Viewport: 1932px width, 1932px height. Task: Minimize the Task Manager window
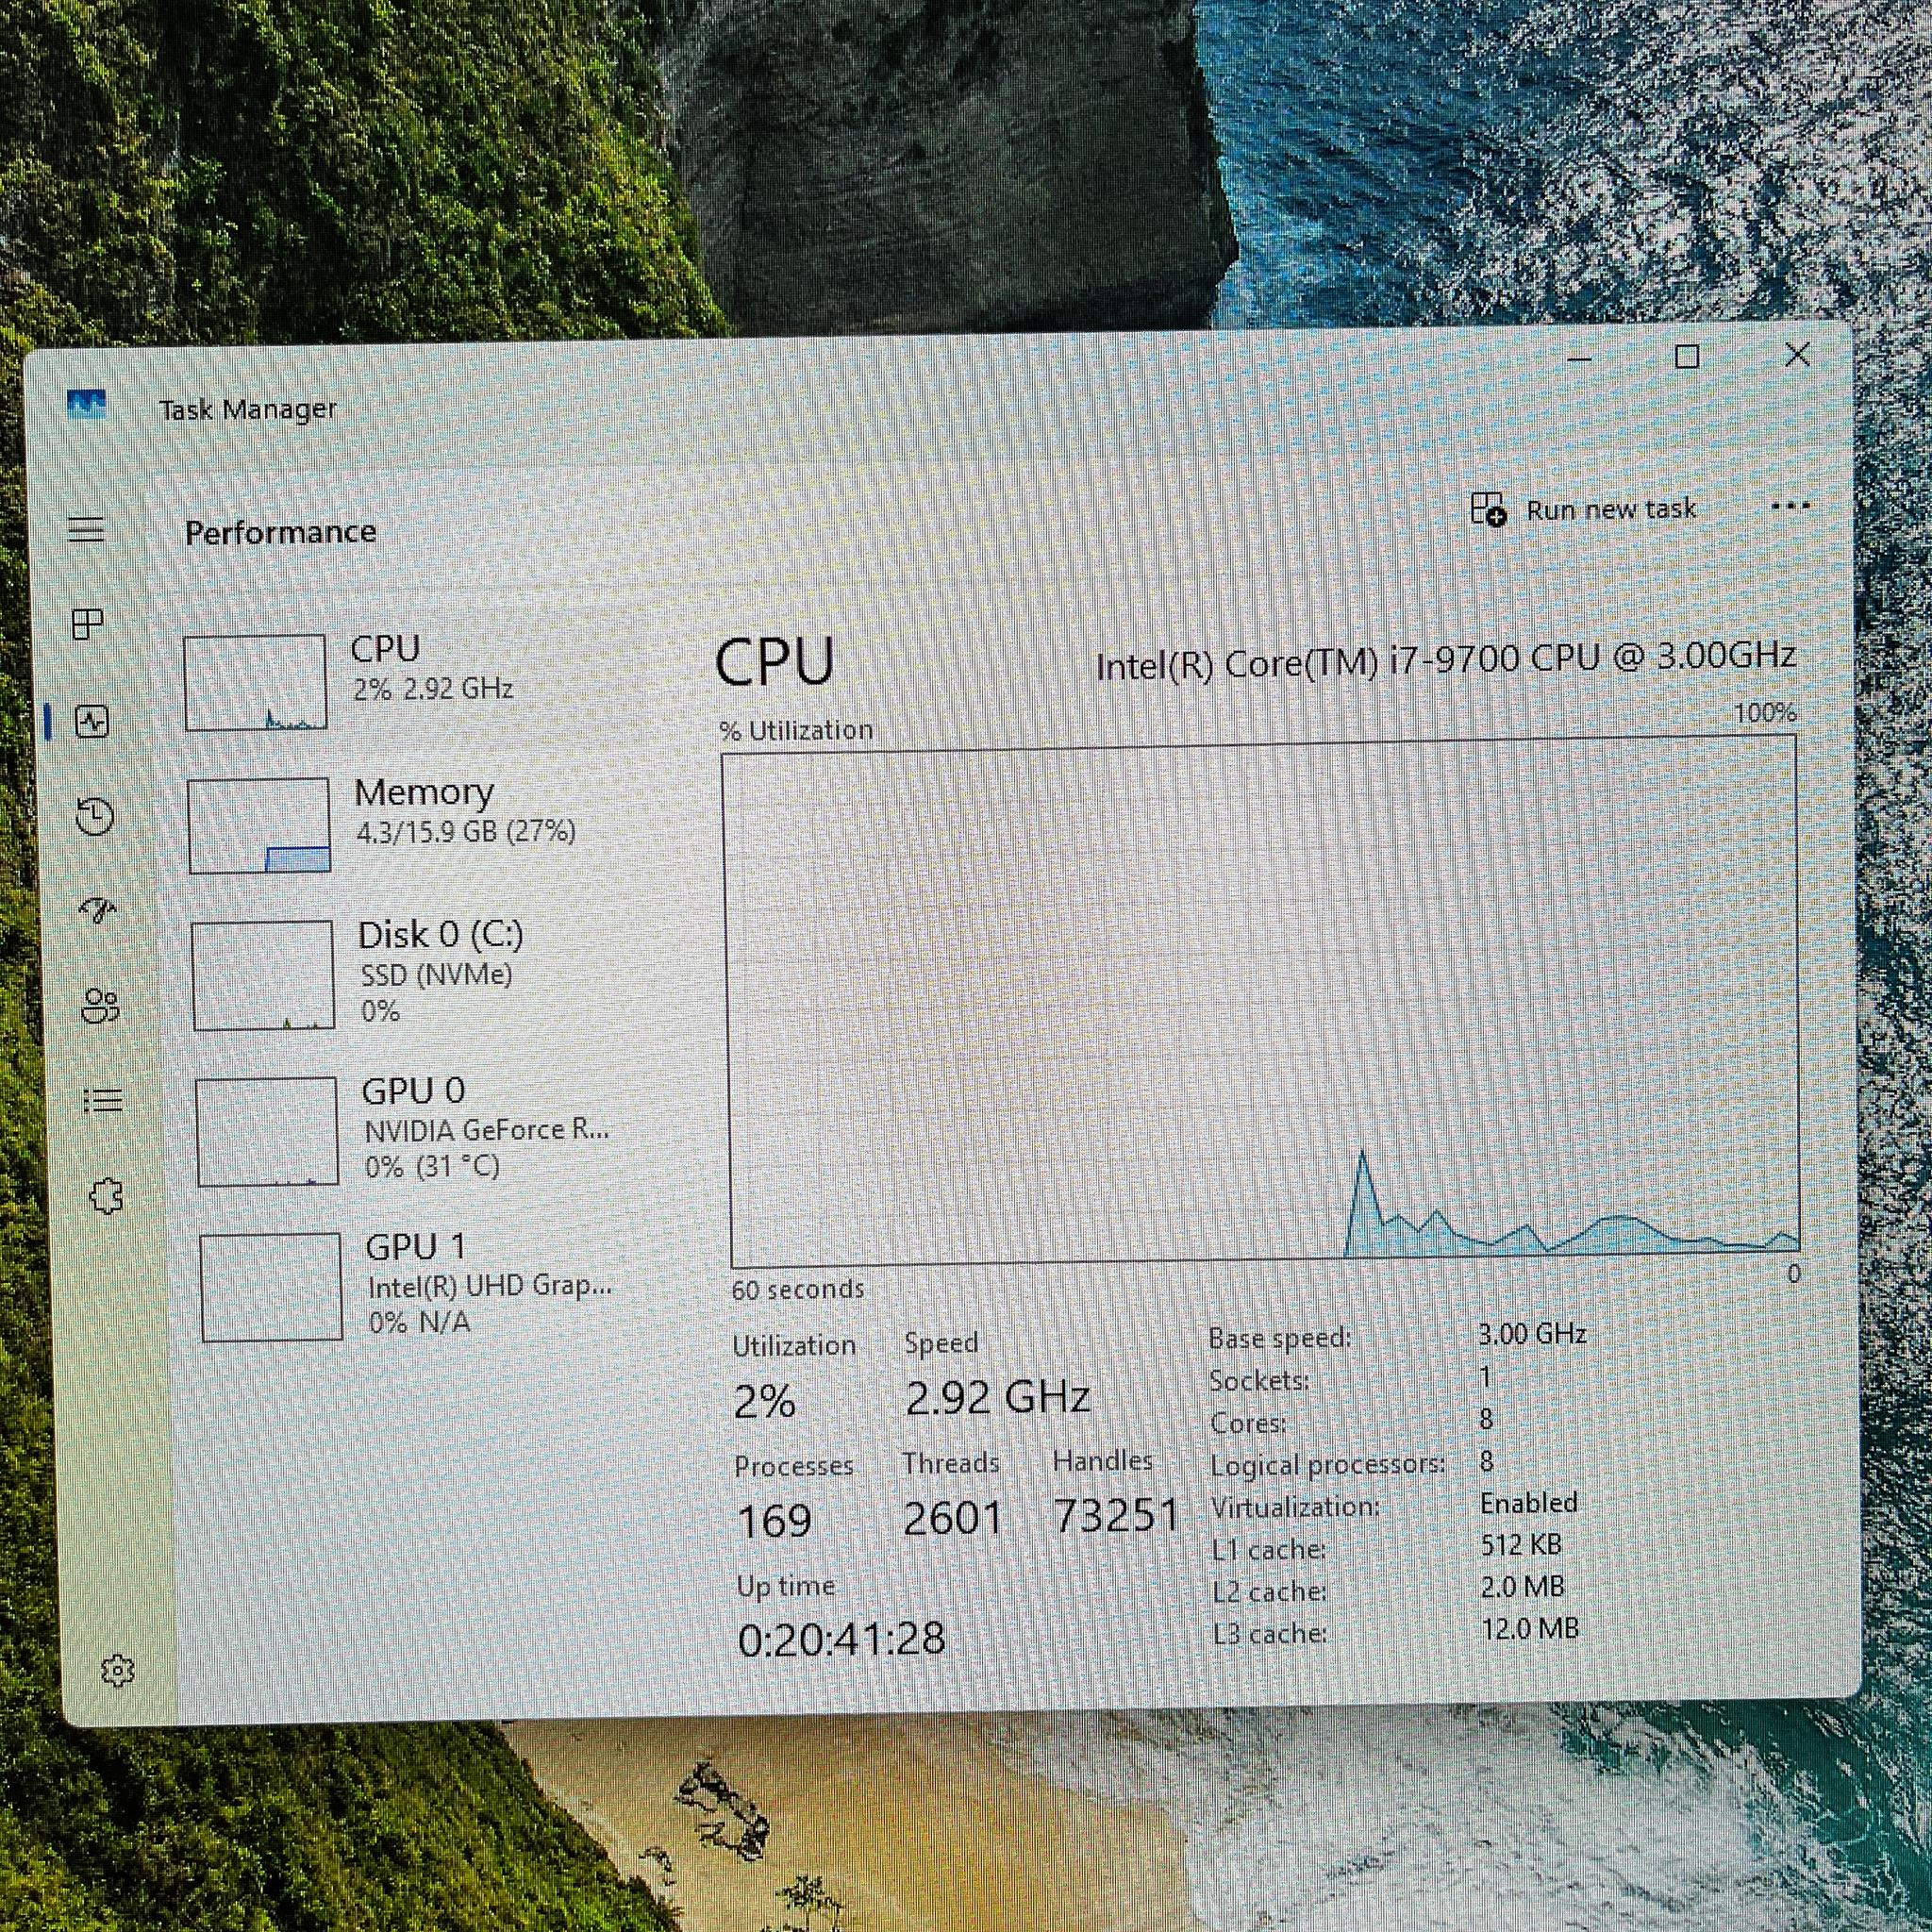pos(1580,359)
